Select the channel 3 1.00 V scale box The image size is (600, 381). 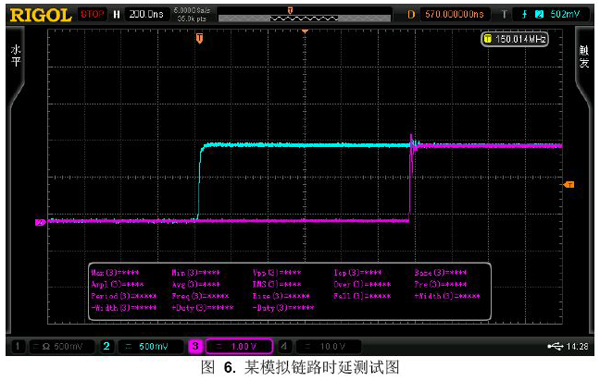pos(239,347)
